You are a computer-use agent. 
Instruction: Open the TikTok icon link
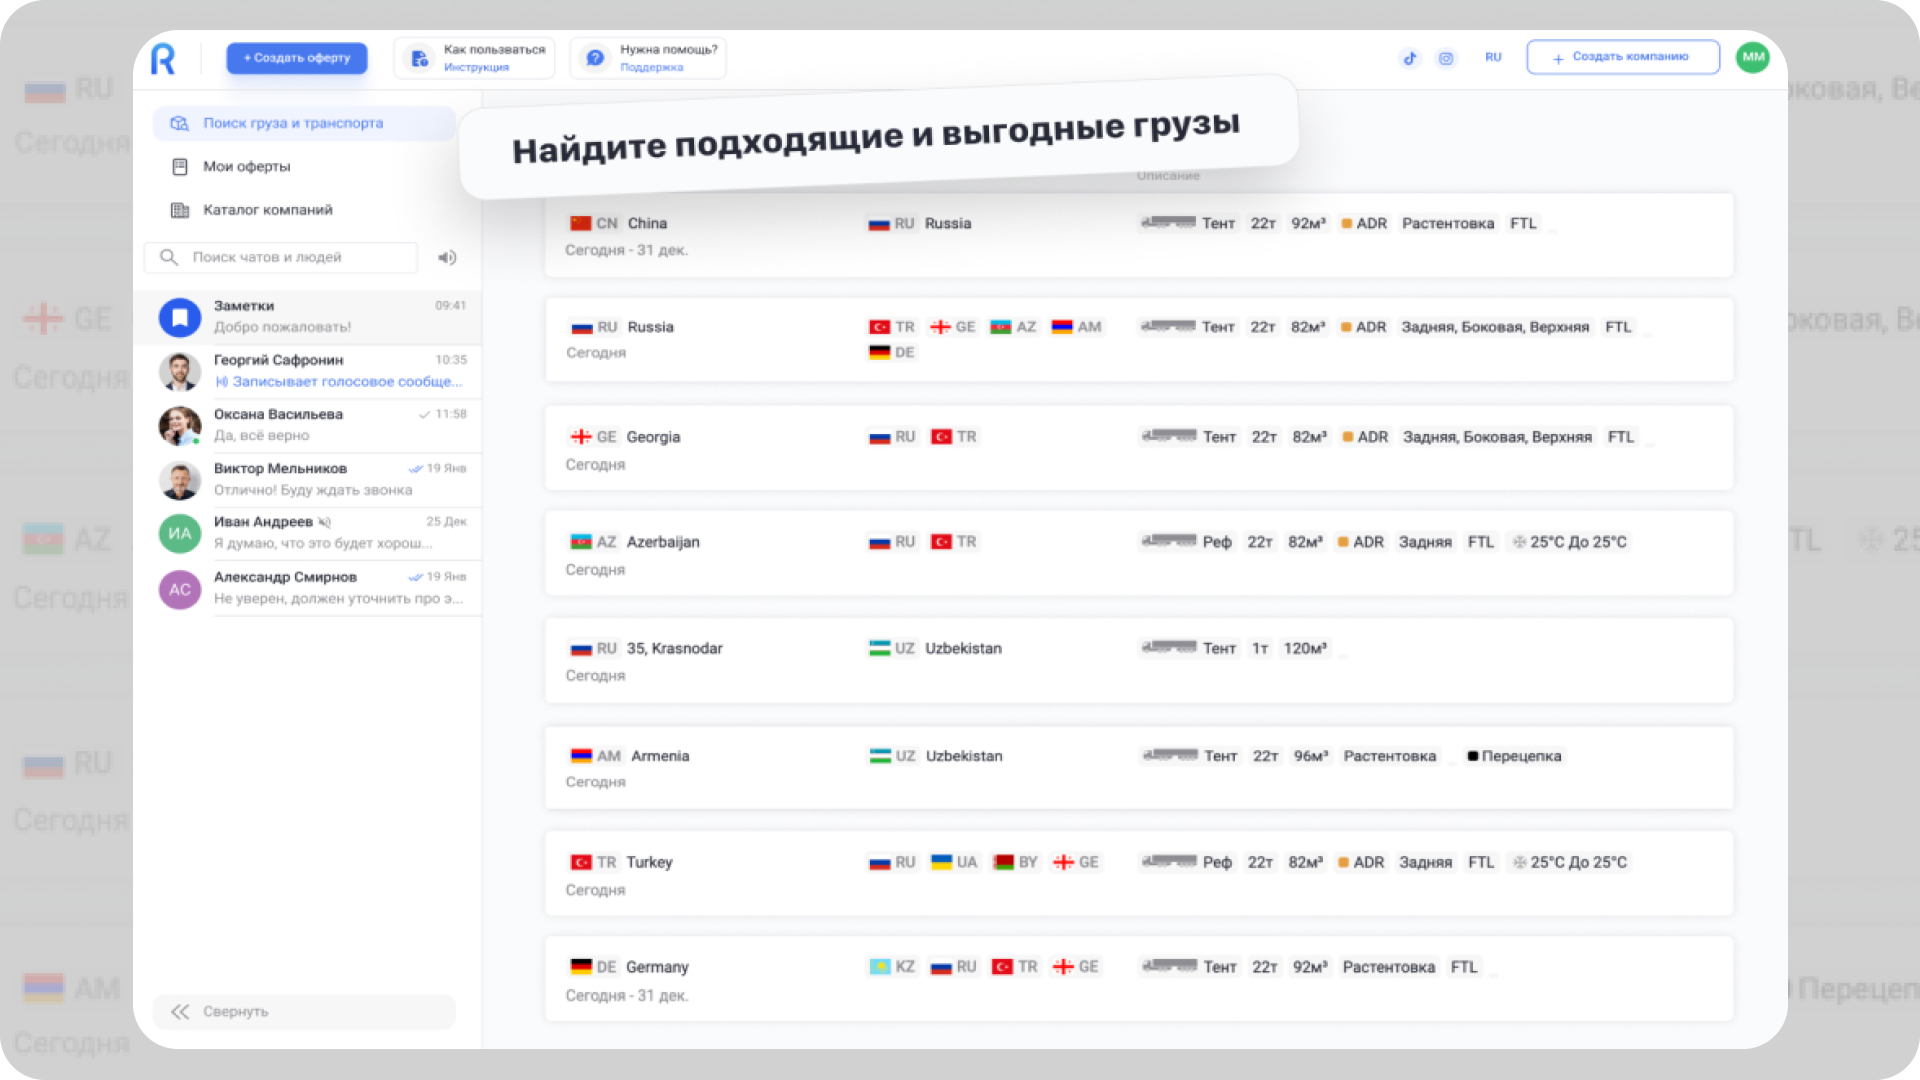1410,58
